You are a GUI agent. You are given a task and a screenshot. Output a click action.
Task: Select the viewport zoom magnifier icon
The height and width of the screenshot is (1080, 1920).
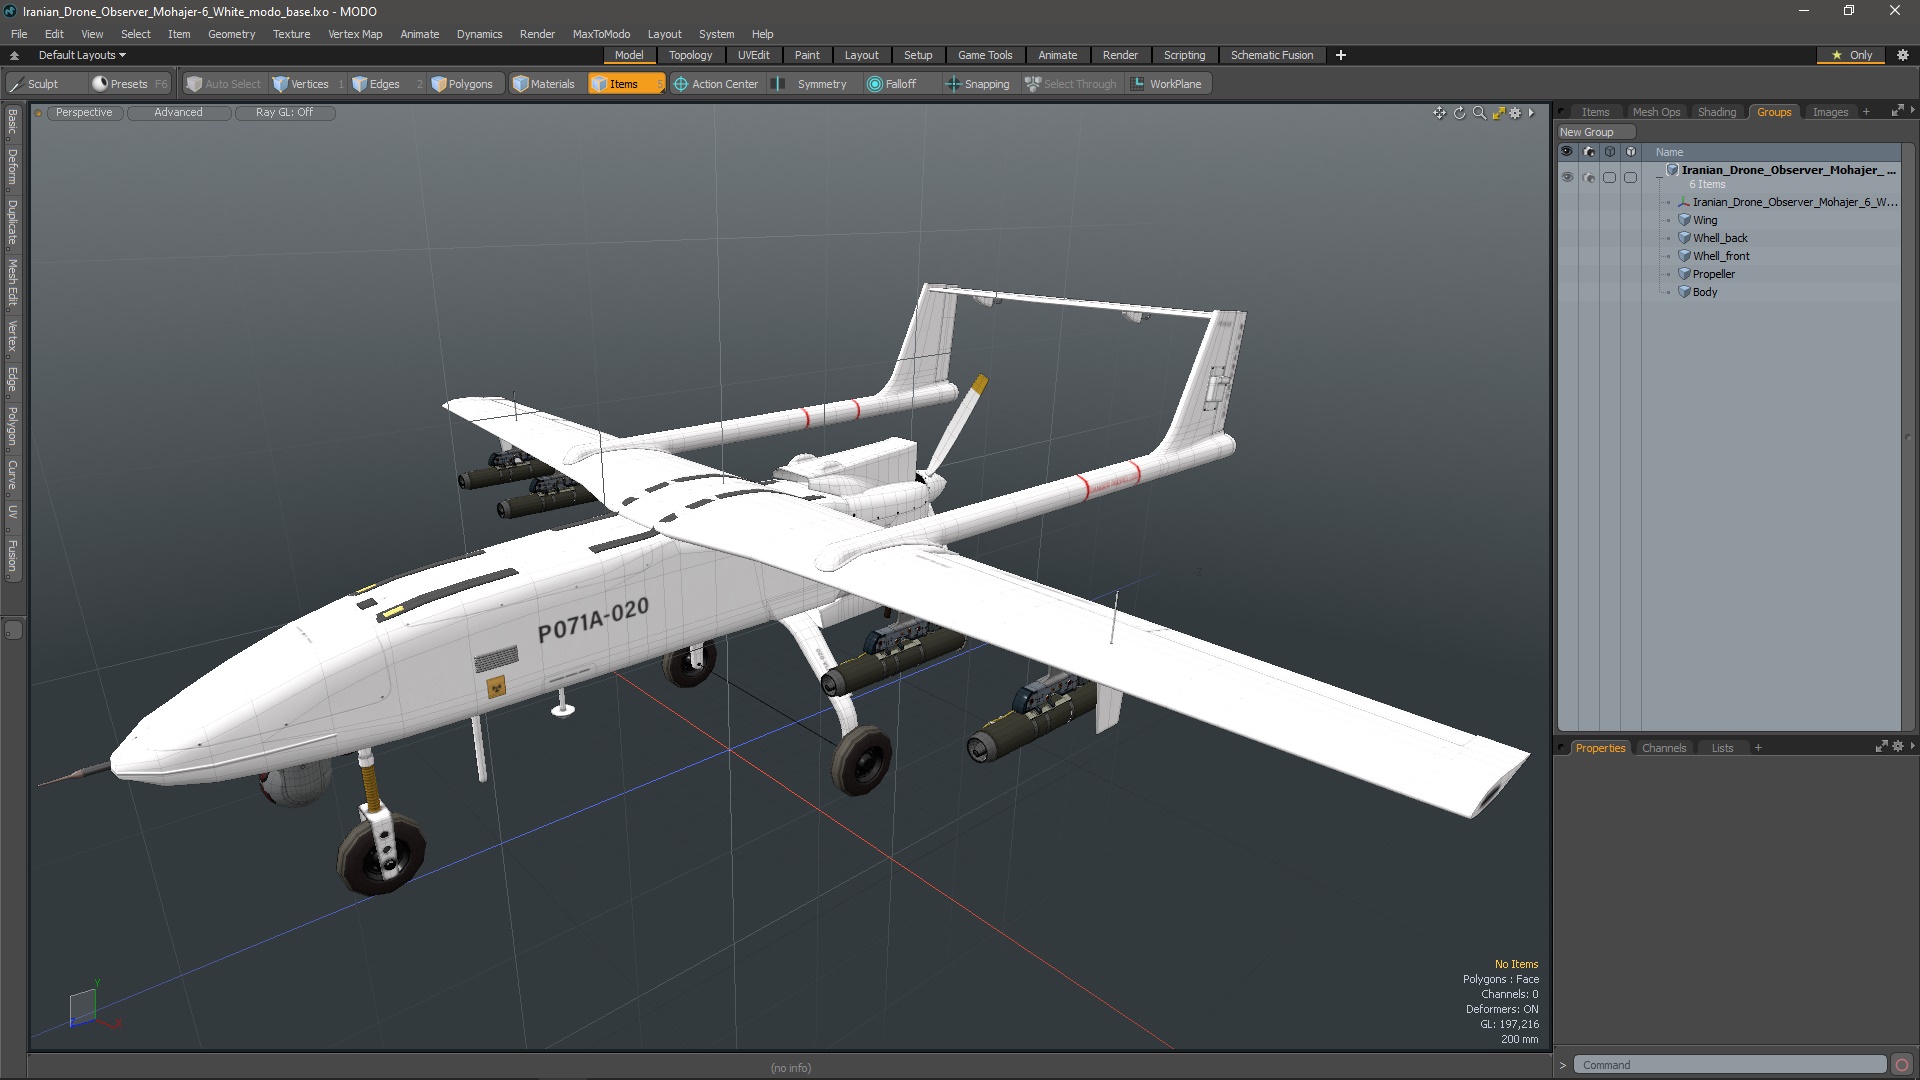coord(1479,113)
